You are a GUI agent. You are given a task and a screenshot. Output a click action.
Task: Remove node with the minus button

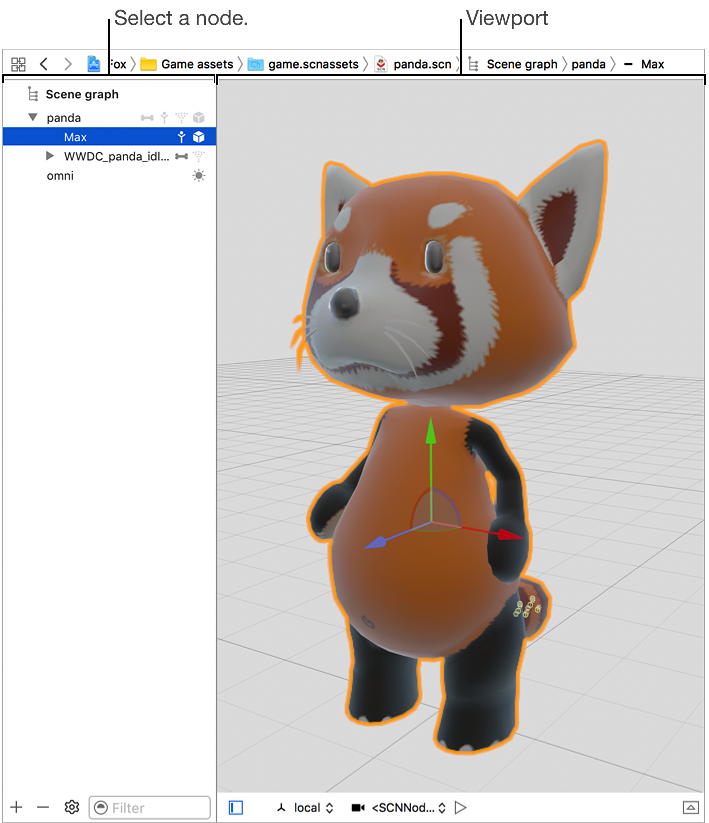pyautogui.click(x=43, y=807)
